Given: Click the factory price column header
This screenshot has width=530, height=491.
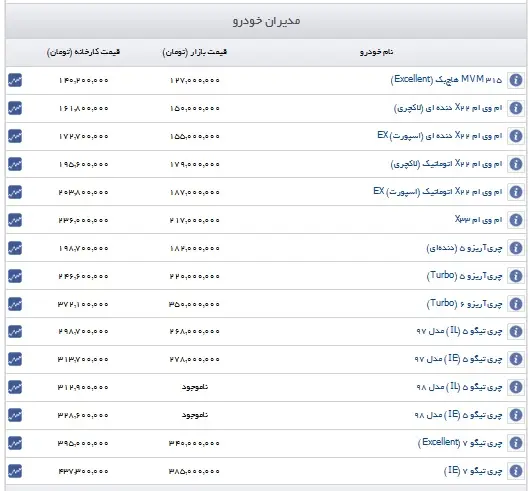Looking at the screenshot, I should click(x=83, y=52).
